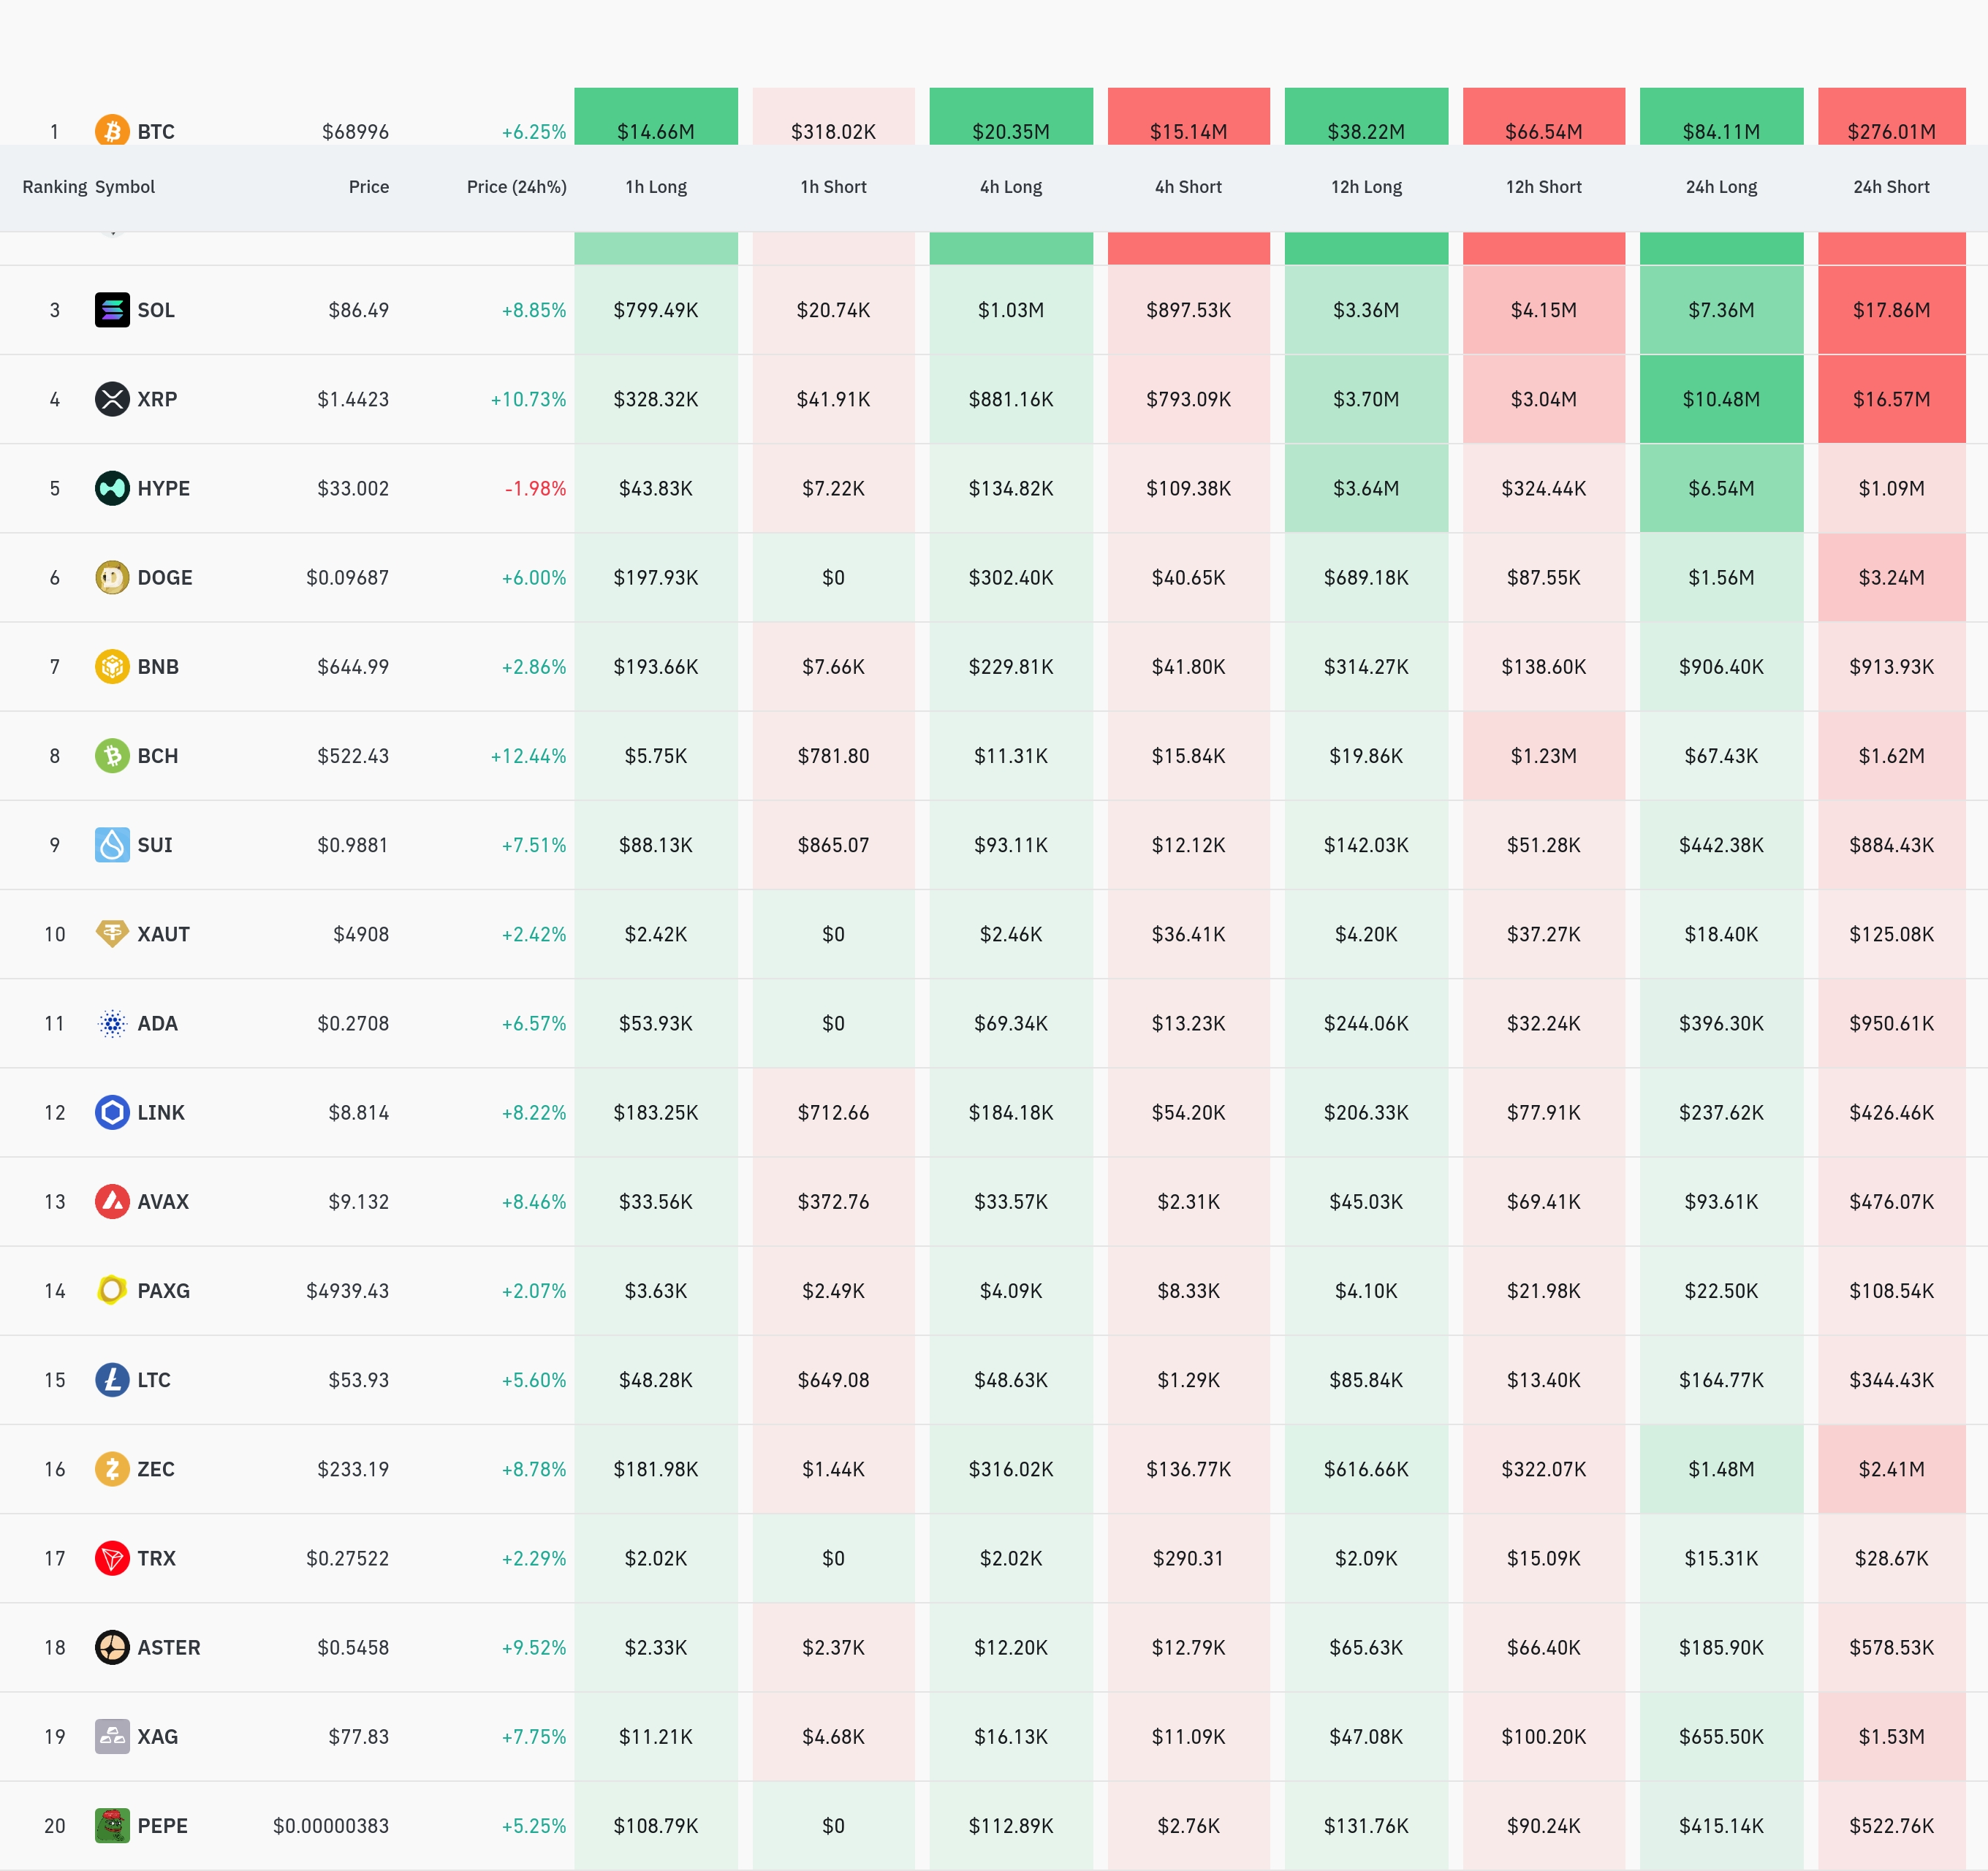The width and height of the screenshot is (1988, 1871).
Task: Click the BNB coin icon
Action: [112, 666]
